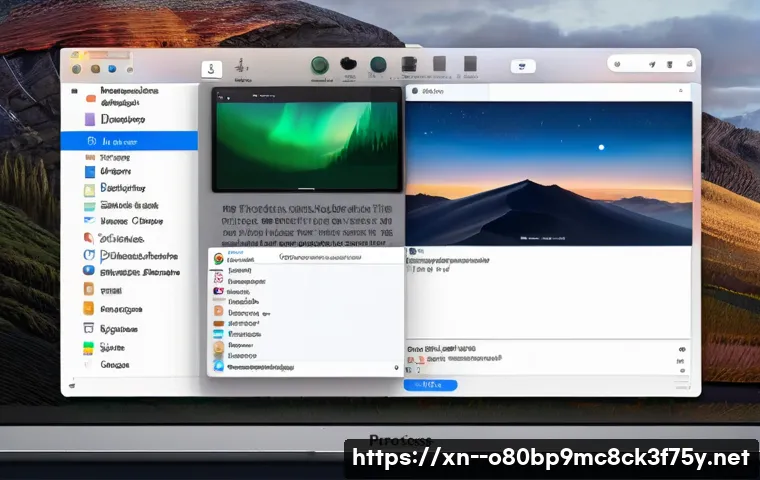Collapse the right panel using header chevron

tap(682, 91)
